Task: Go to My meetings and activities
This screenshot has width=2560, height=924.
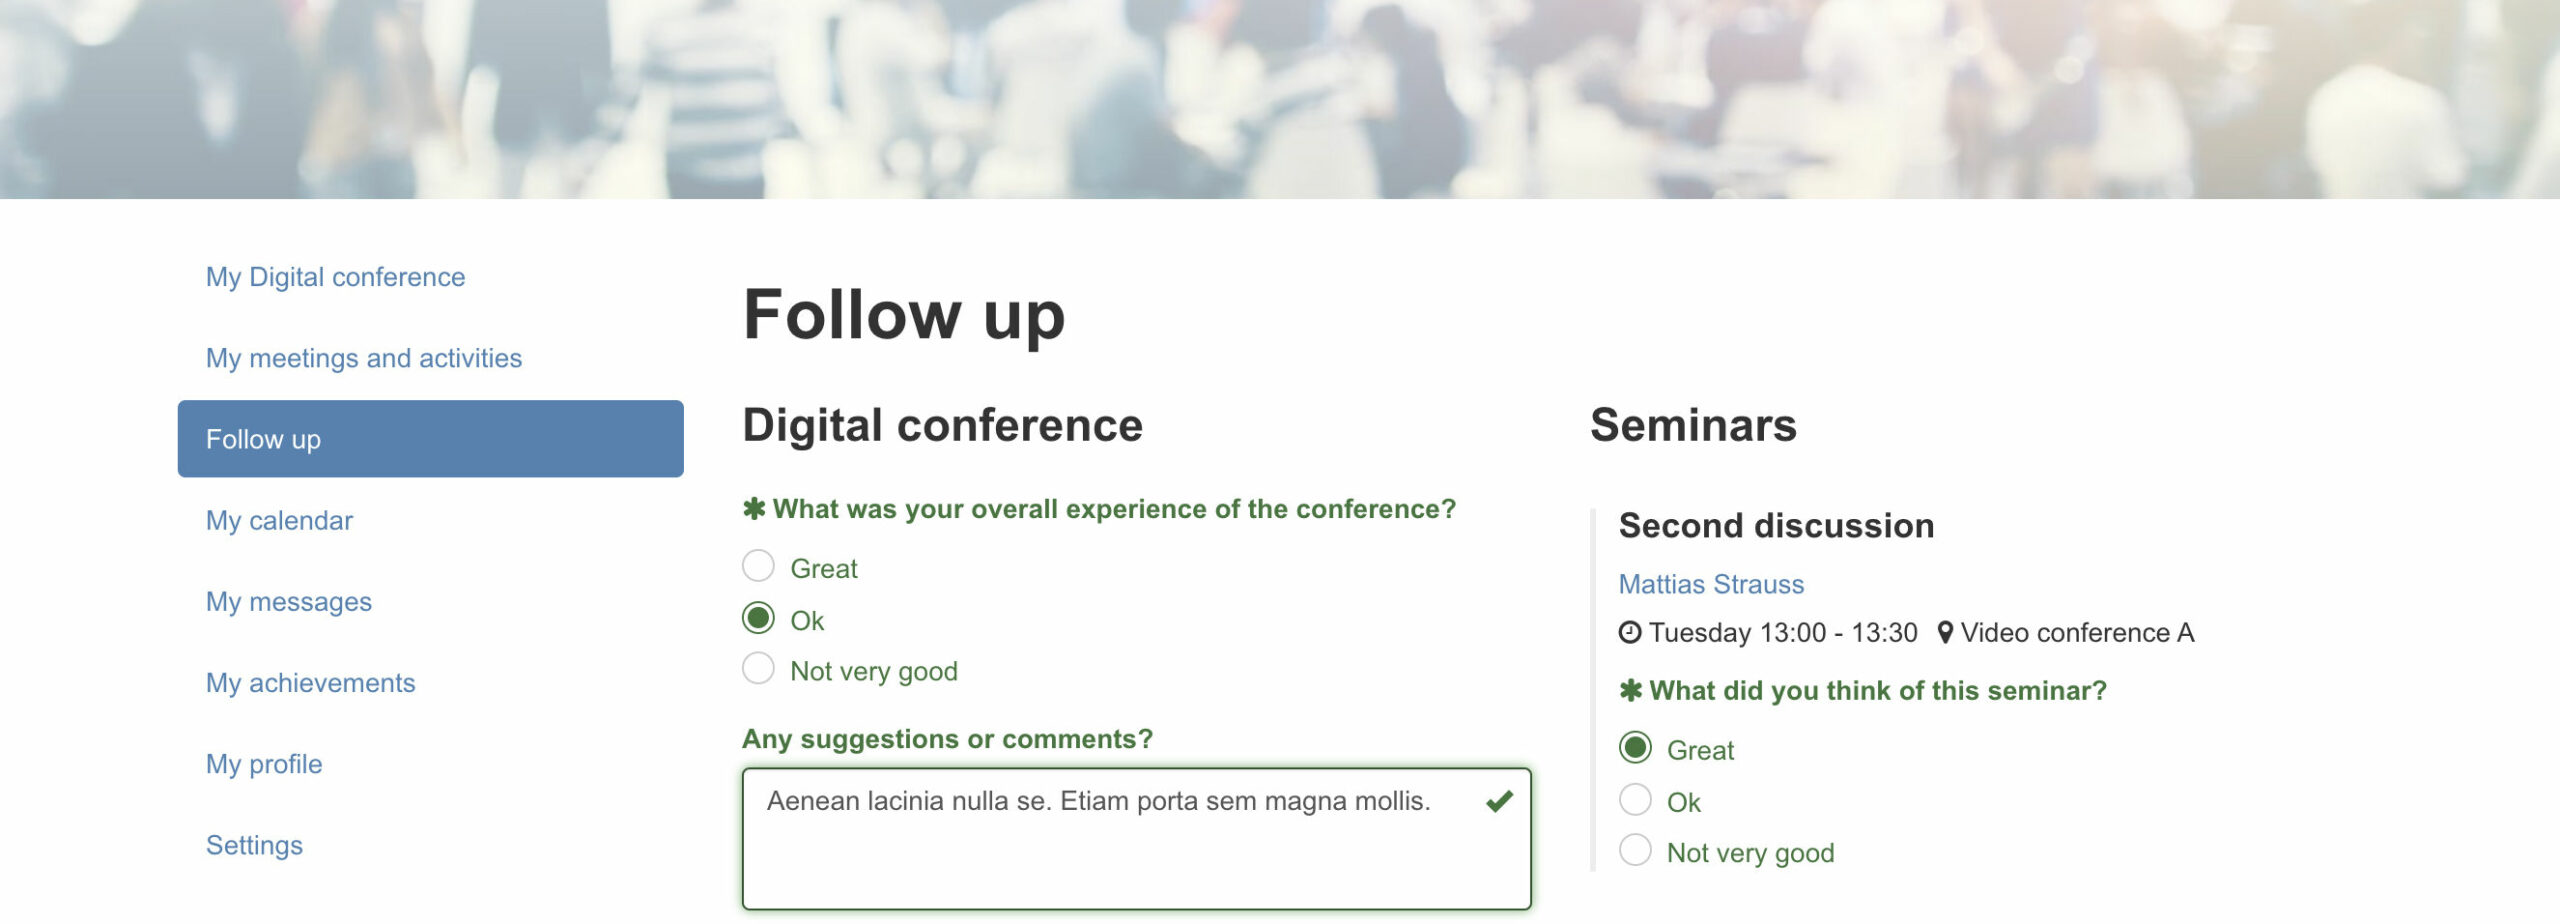Action: 364,358
